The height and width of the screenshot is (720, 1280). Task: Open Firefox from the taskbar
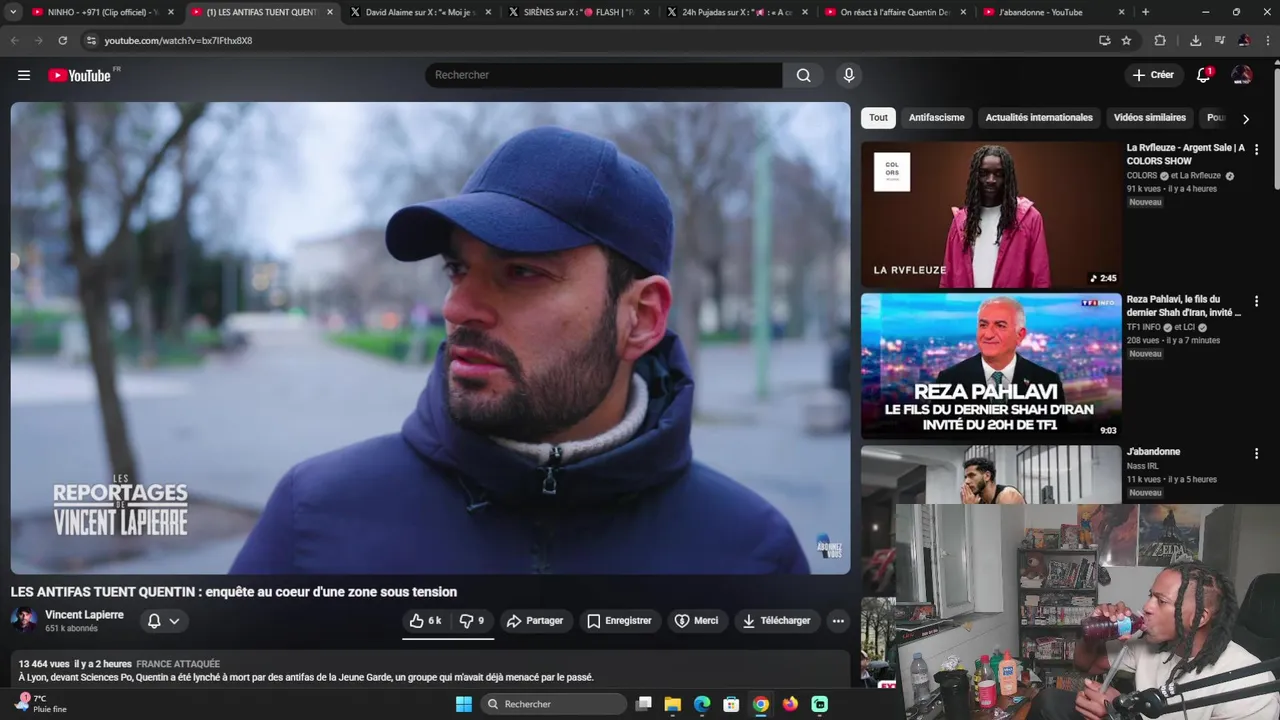790,704
